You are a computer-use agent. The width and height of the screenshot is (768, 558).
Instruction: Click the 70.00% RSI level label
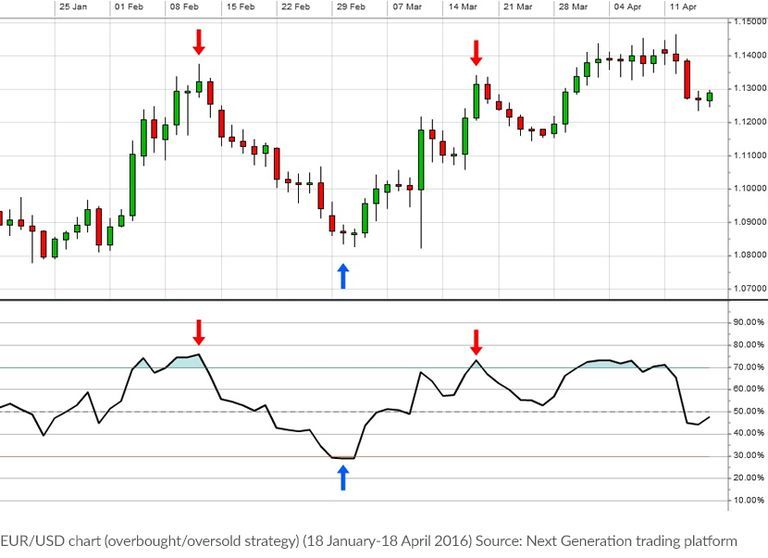[x=748, y=367]
